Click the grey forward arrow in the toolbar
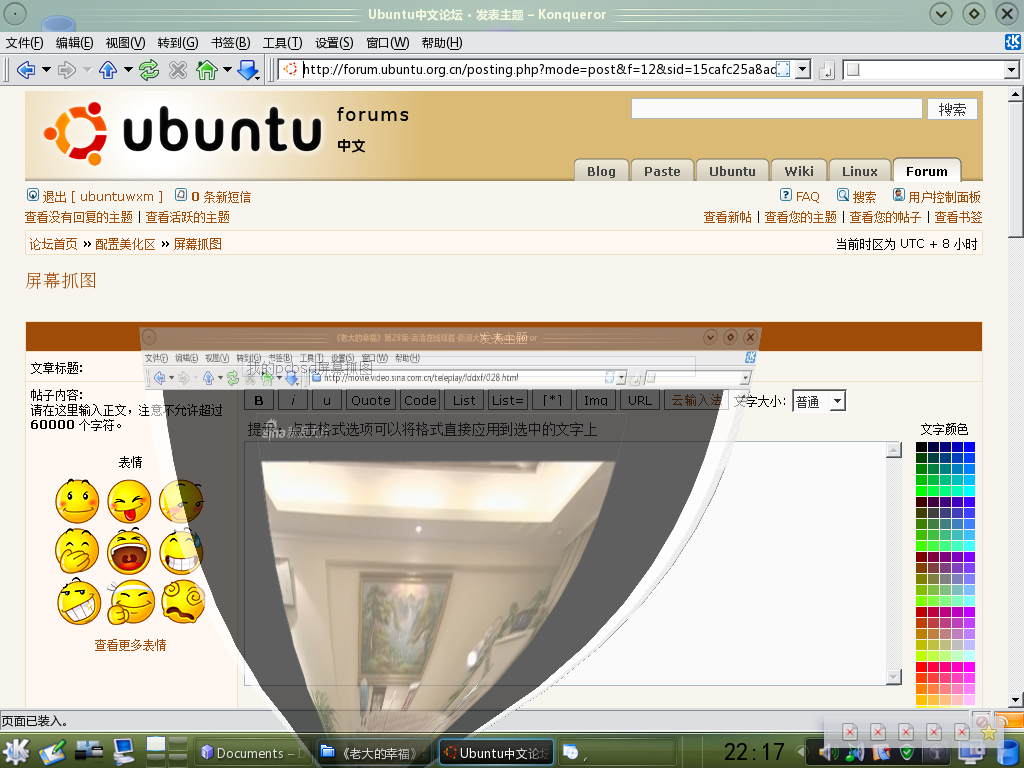 coord(67,69)
